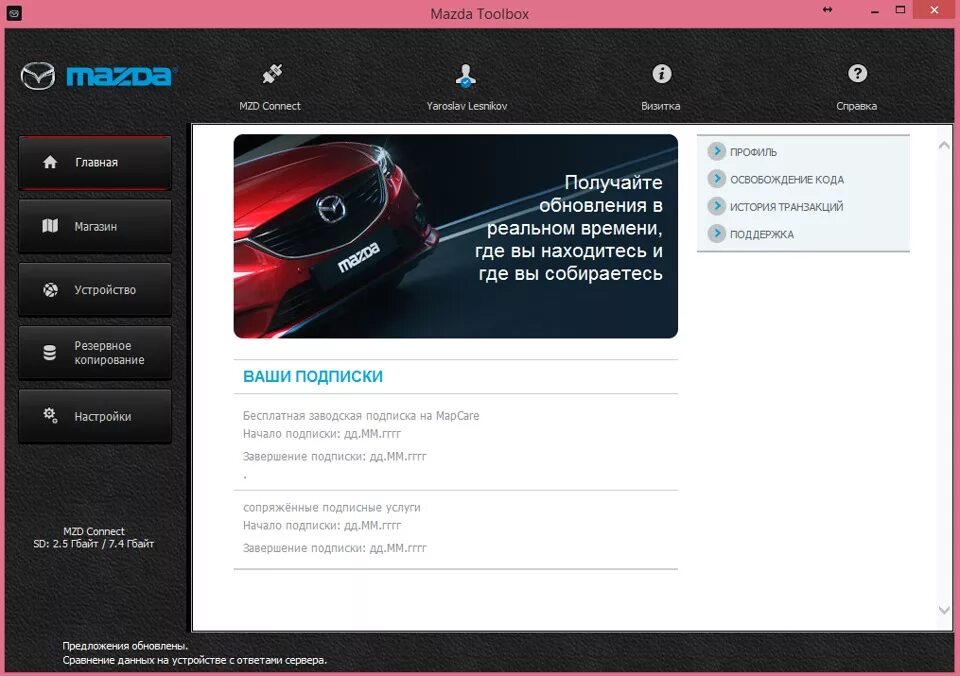The width and height of the screenshot is (960, 676).
Task: Click the app icon in the title bar
Action: click(x=13, y=13)
